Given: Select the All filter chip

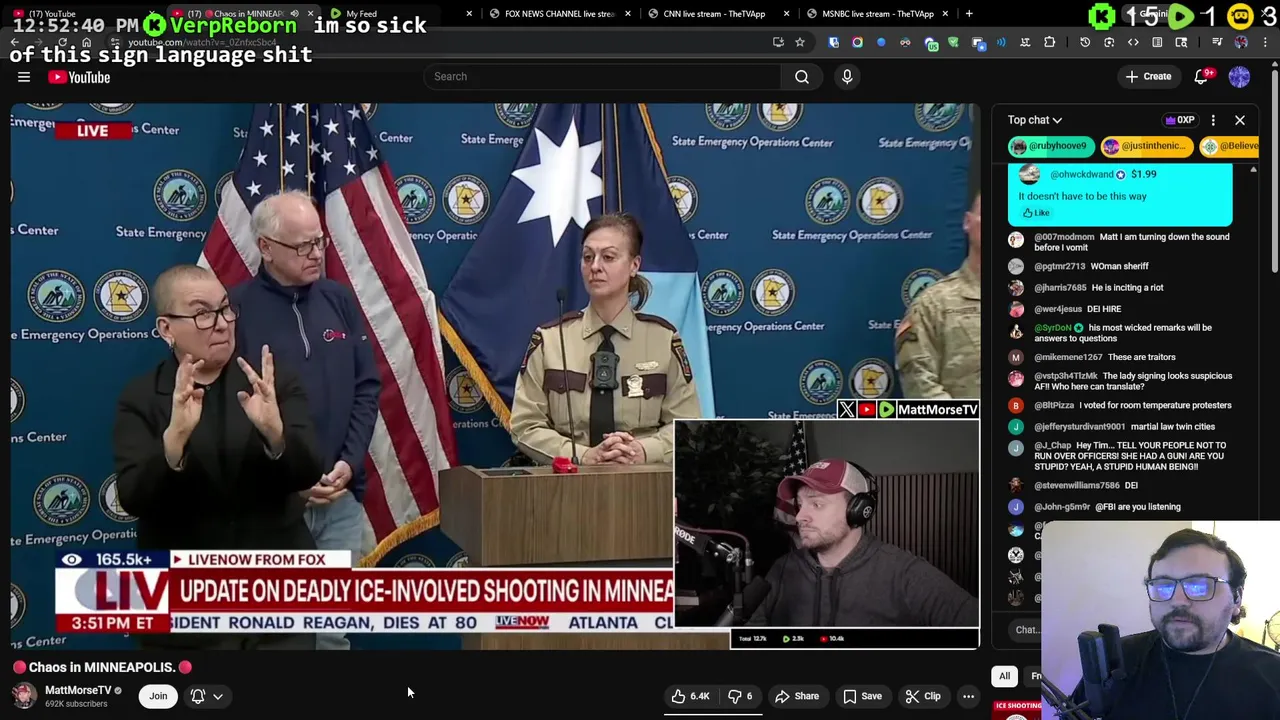Looking at the screenshot, I should click(x=1005, y=676).
